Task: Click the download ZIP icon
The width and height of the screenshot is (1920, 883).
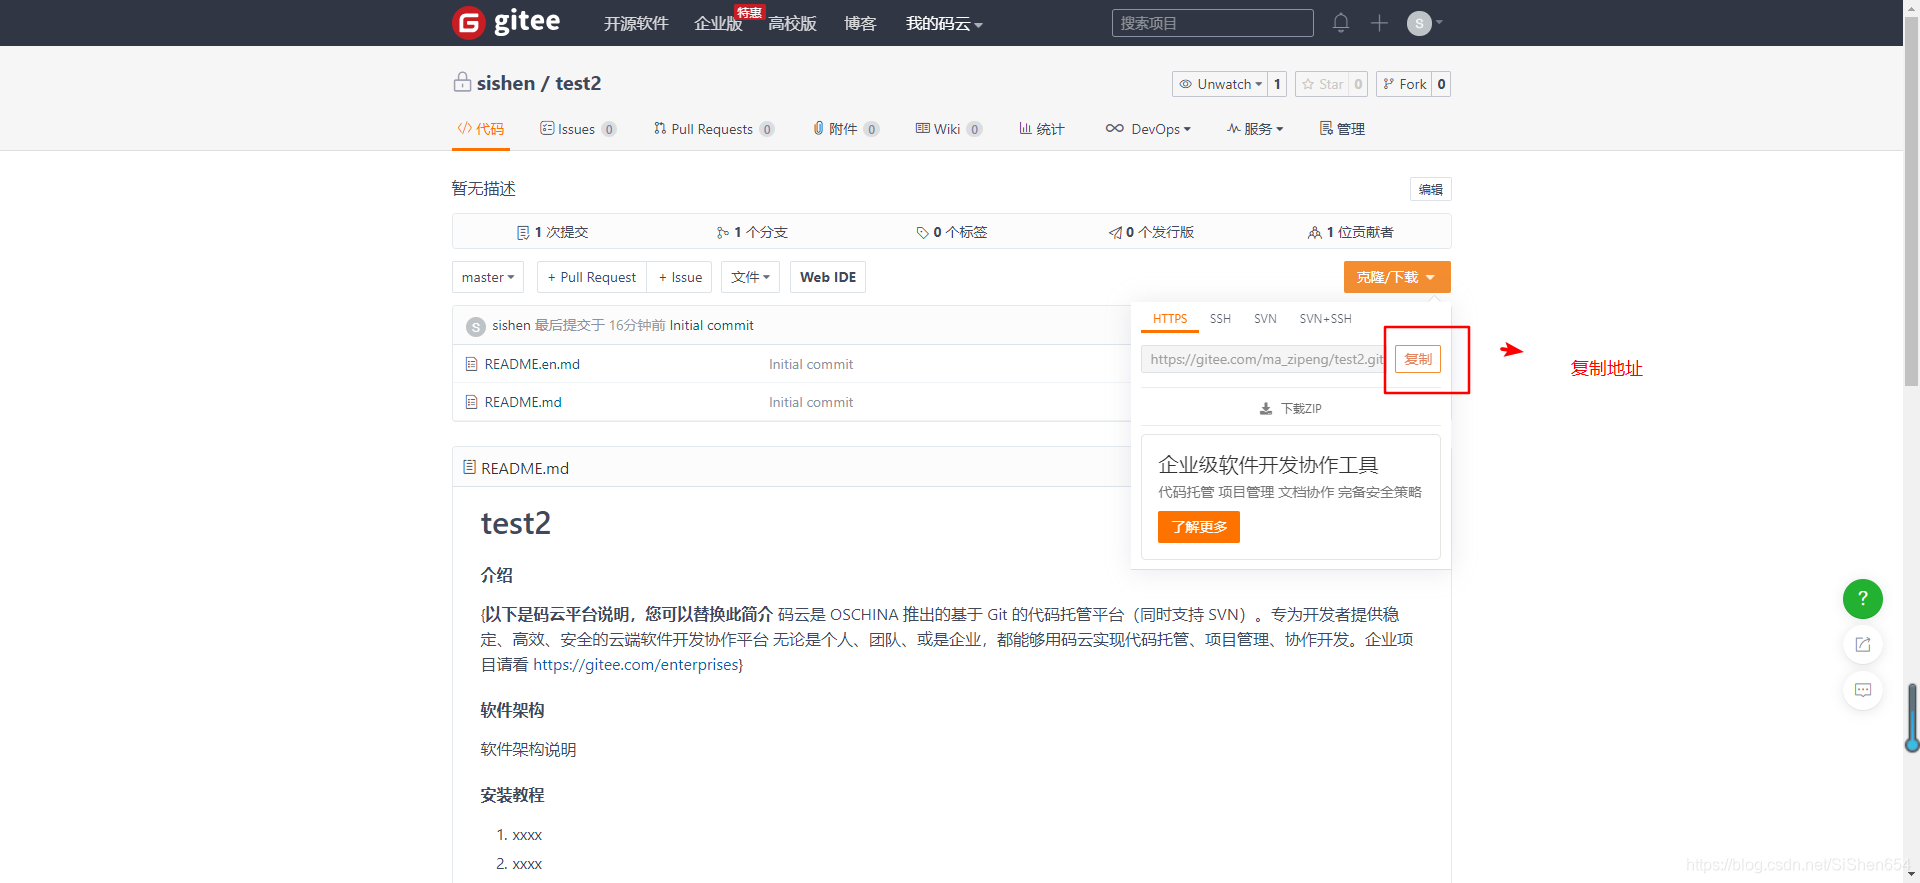Action: tap(1266, 408)
